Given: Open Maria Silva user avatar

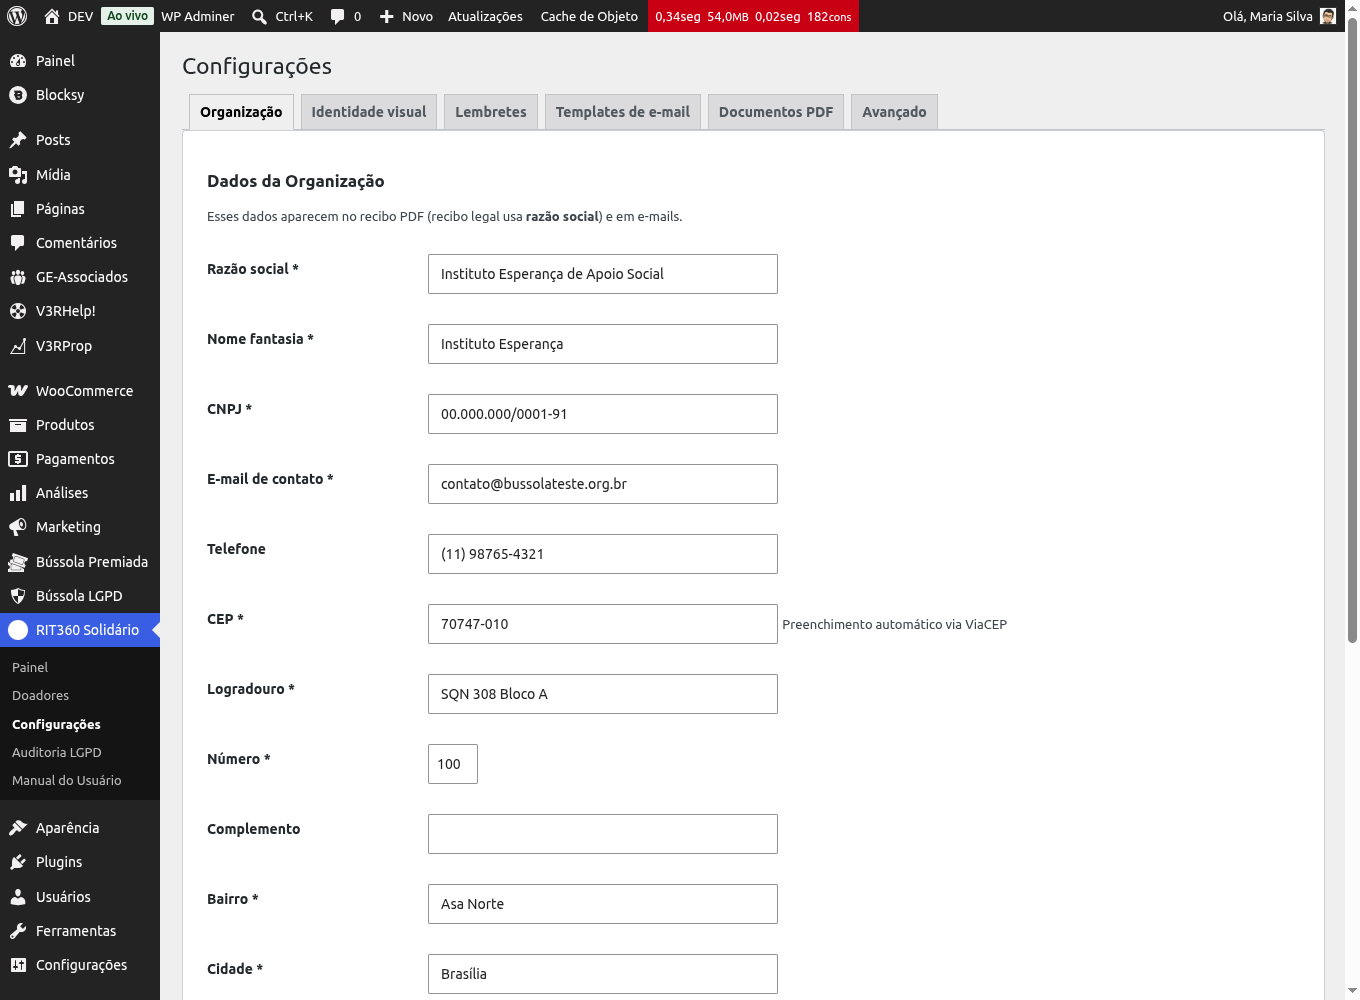Looking at the screenshot, I should [x=1328, y=16].
